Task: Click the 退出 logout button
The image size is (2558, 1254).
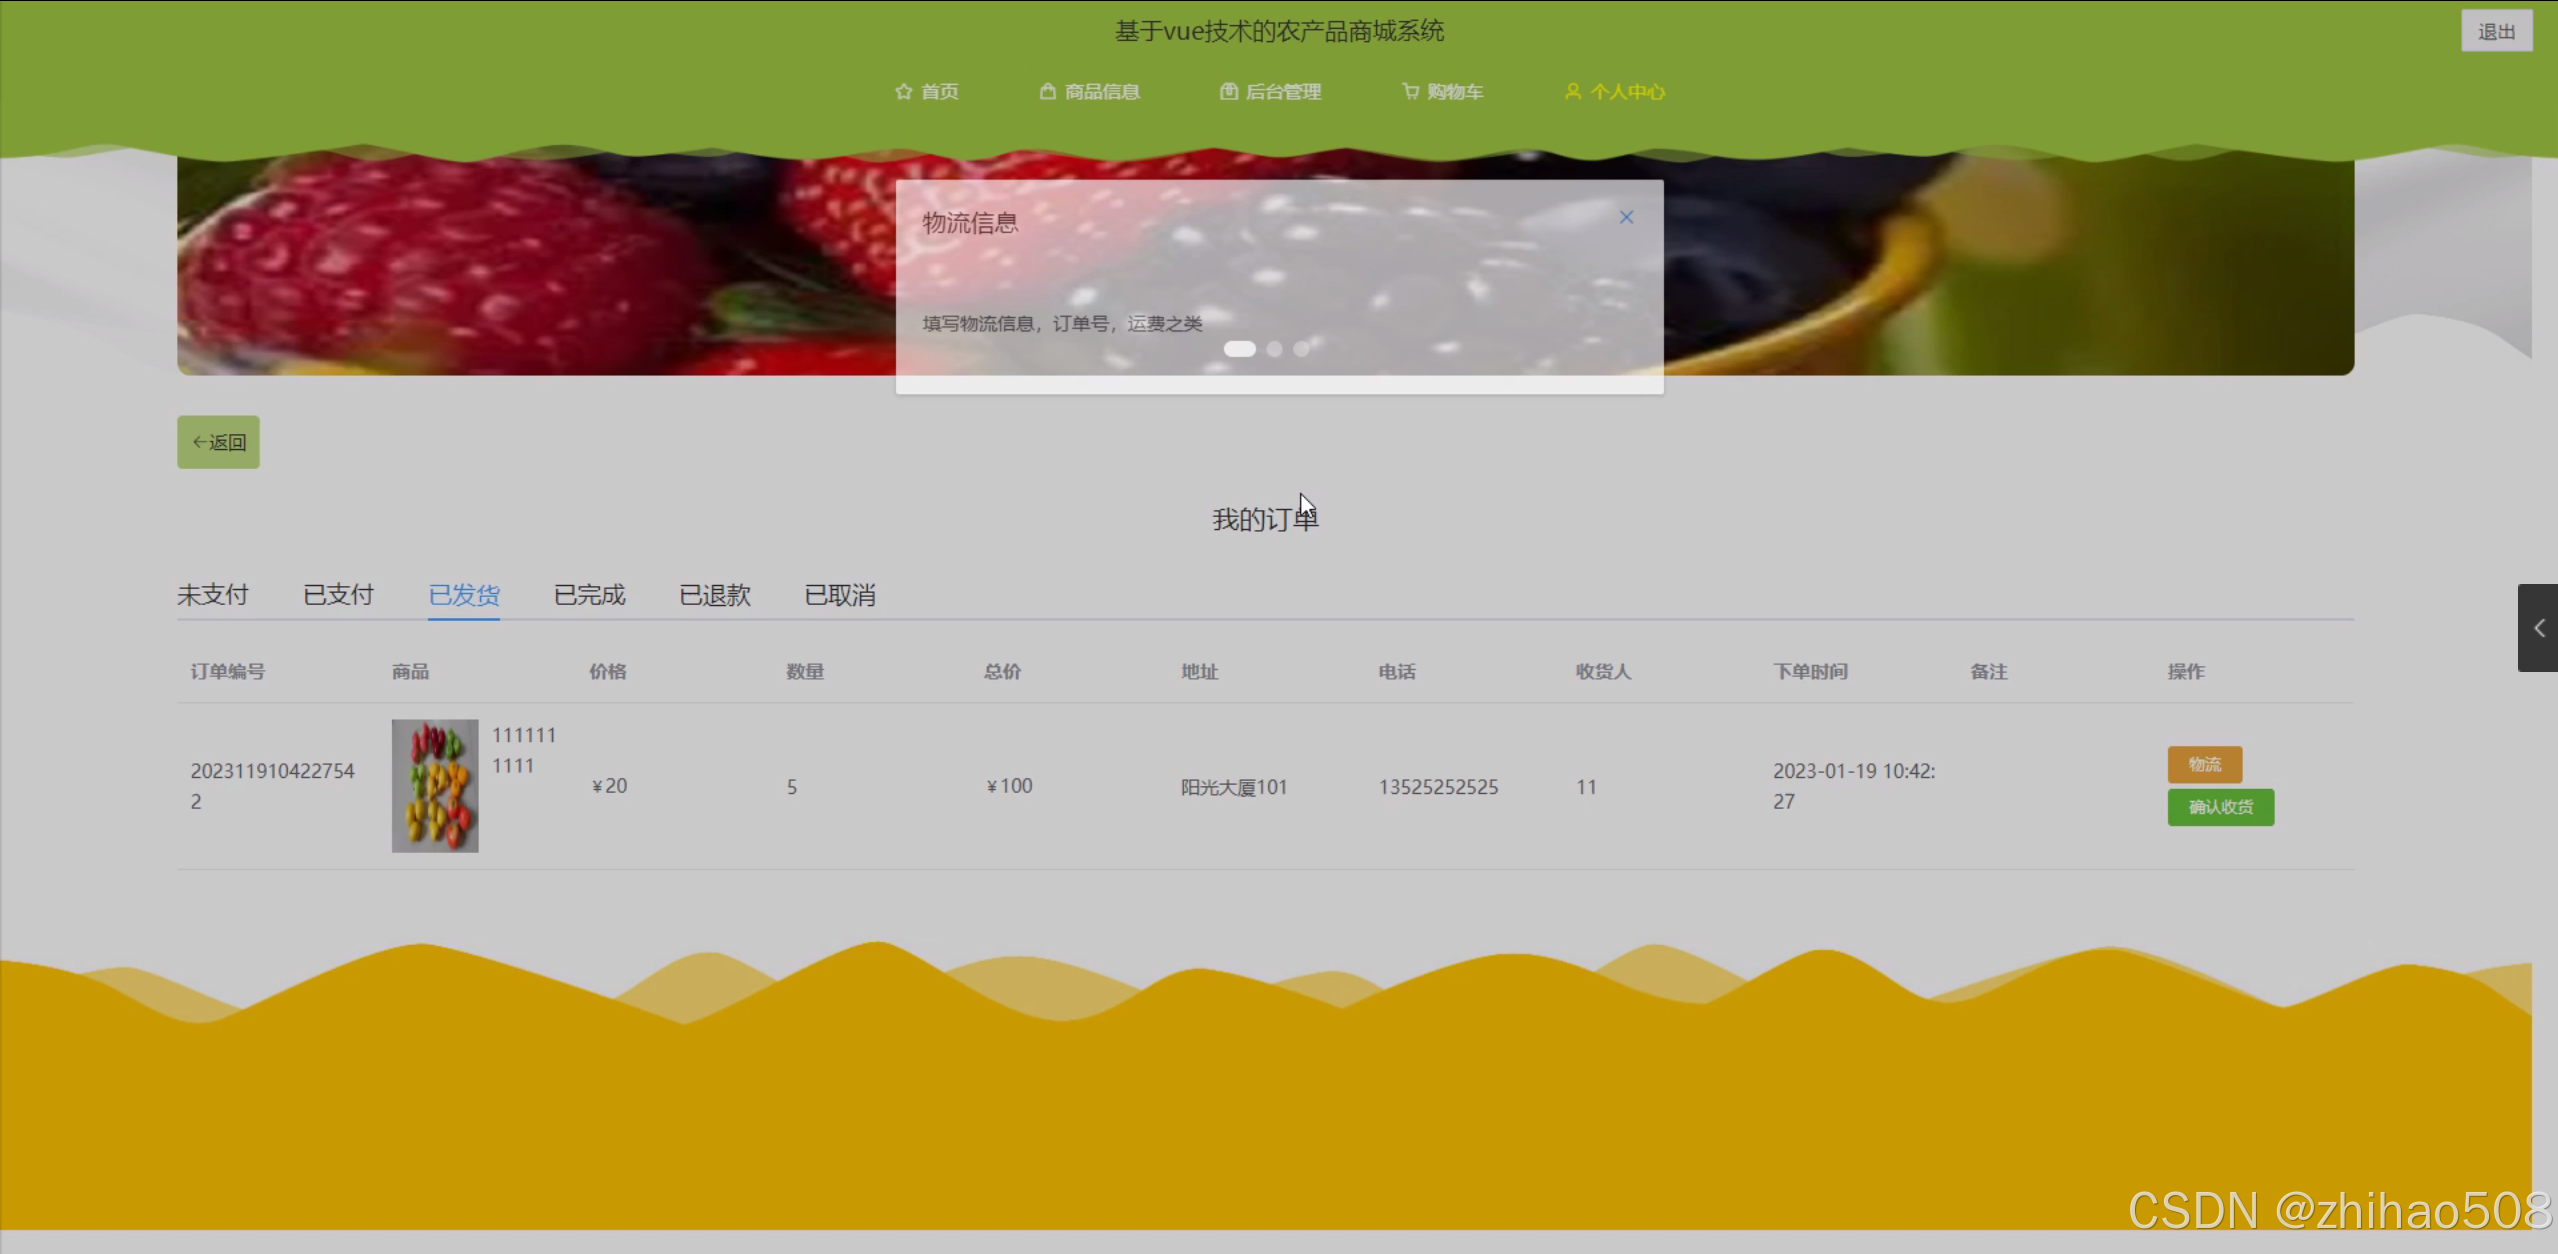Action: (x=2495, y=30)
